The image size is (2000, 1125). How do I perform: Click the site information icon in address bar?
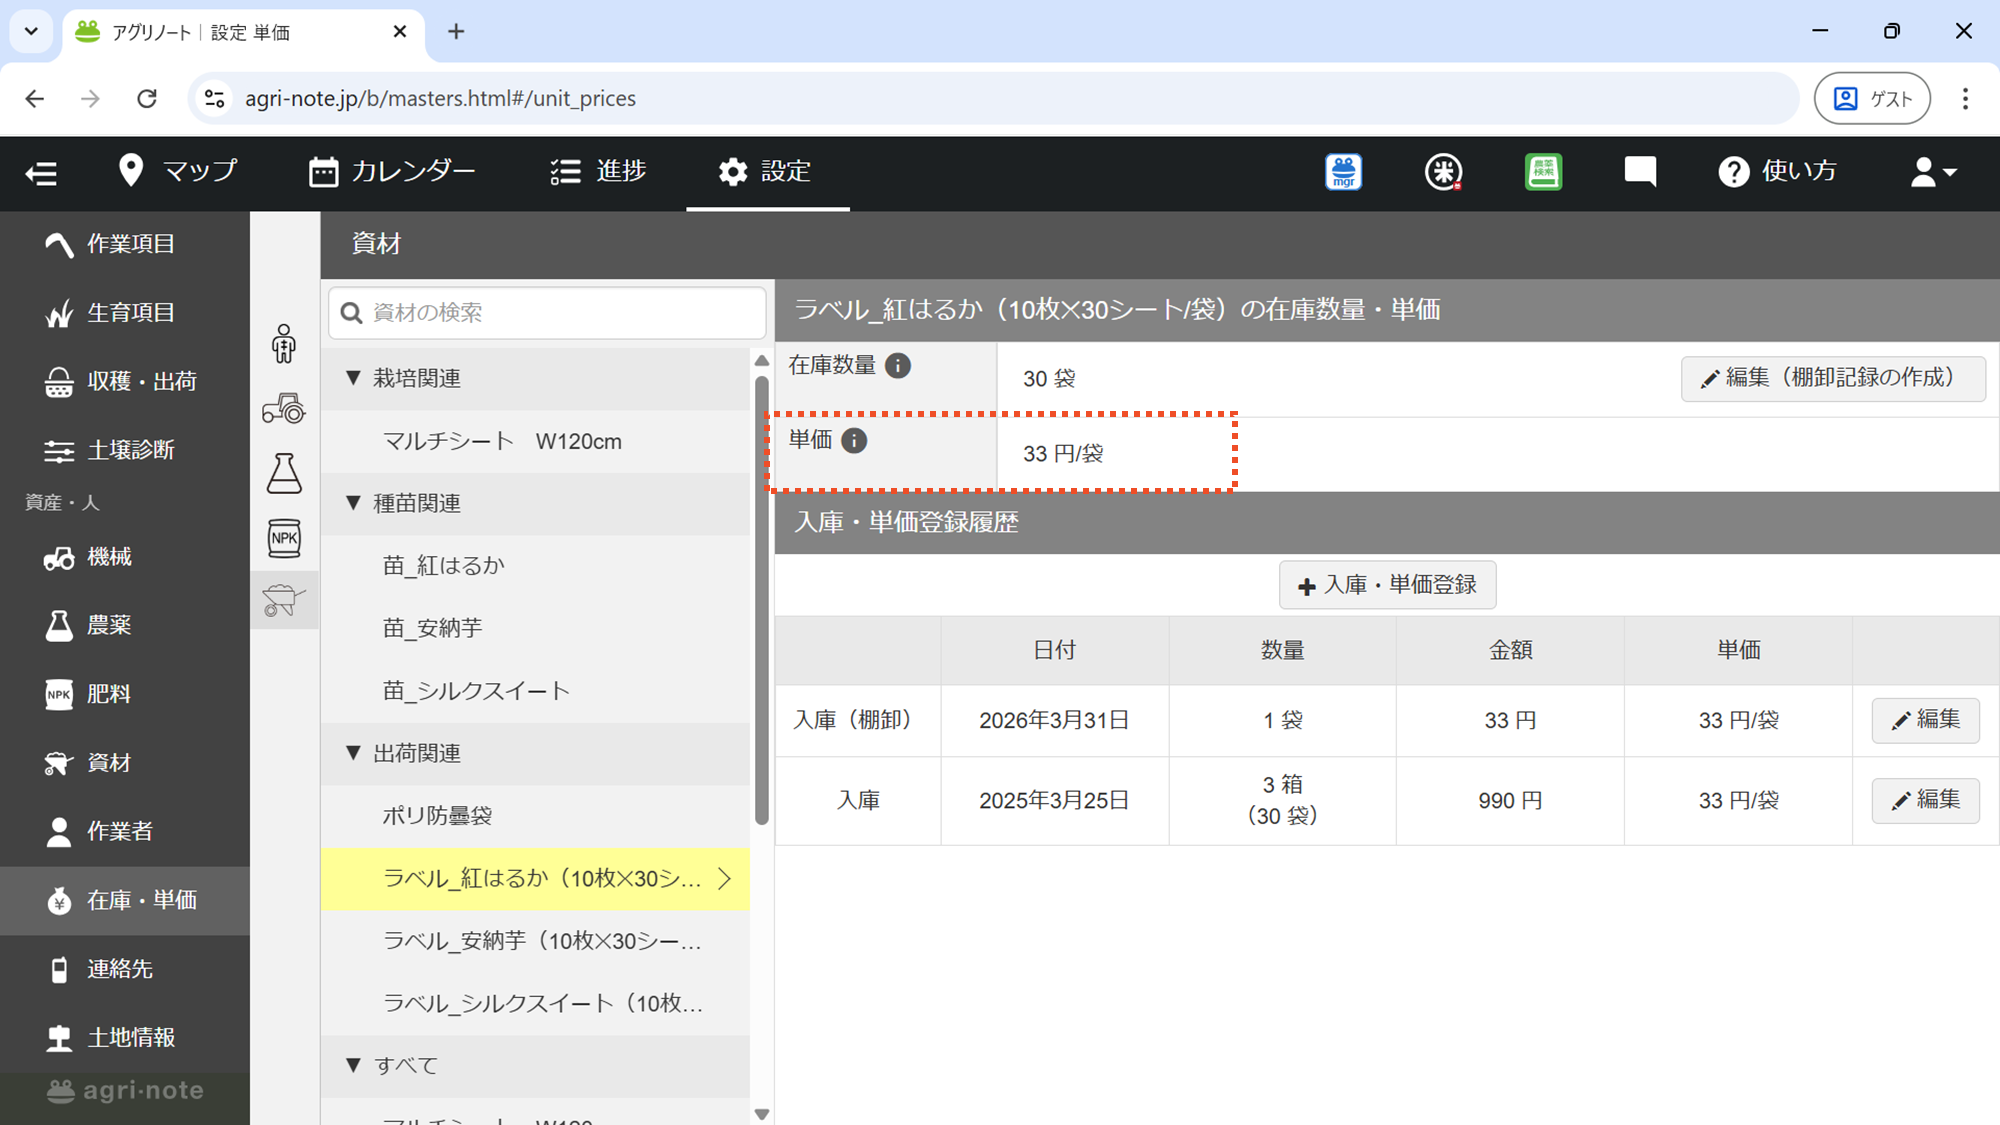click(x=214, y=98)
